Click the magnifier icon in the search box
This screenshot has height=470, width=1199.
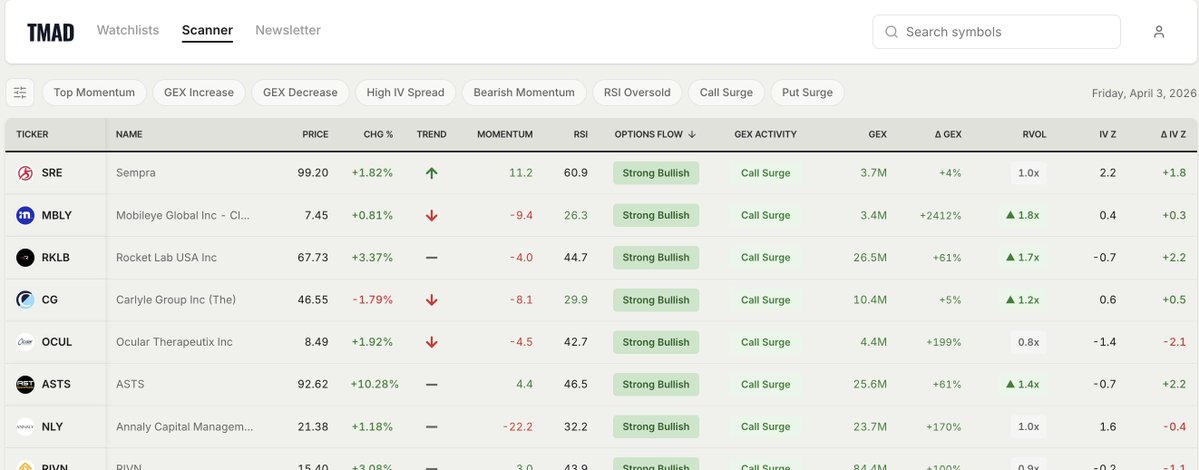click(x=891, y=32)
